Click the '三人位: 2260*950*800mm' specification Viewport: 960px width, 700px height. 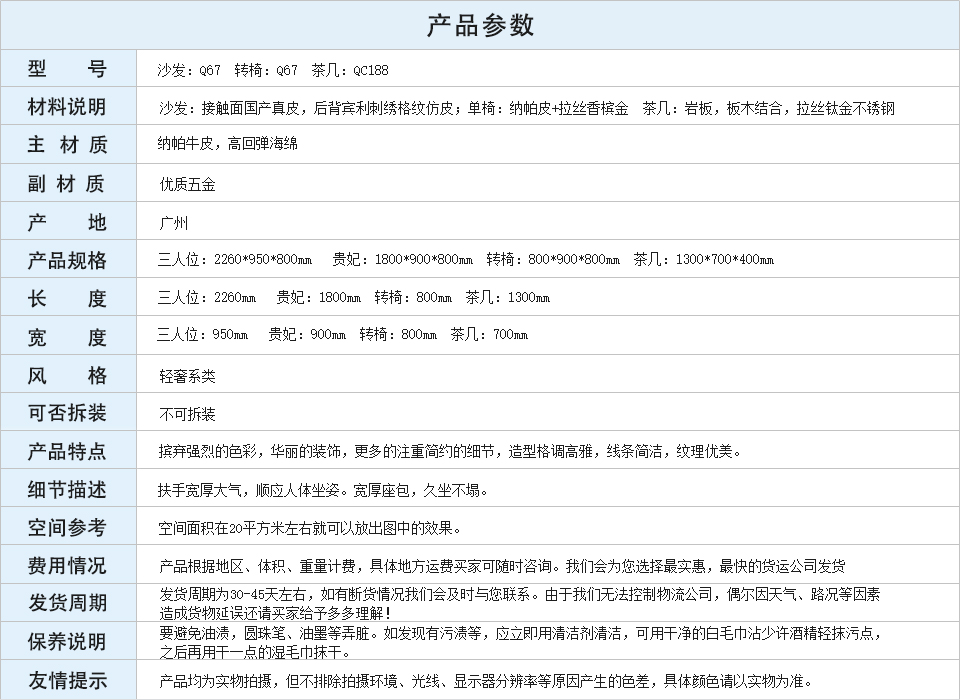click(x=235, y=259)
